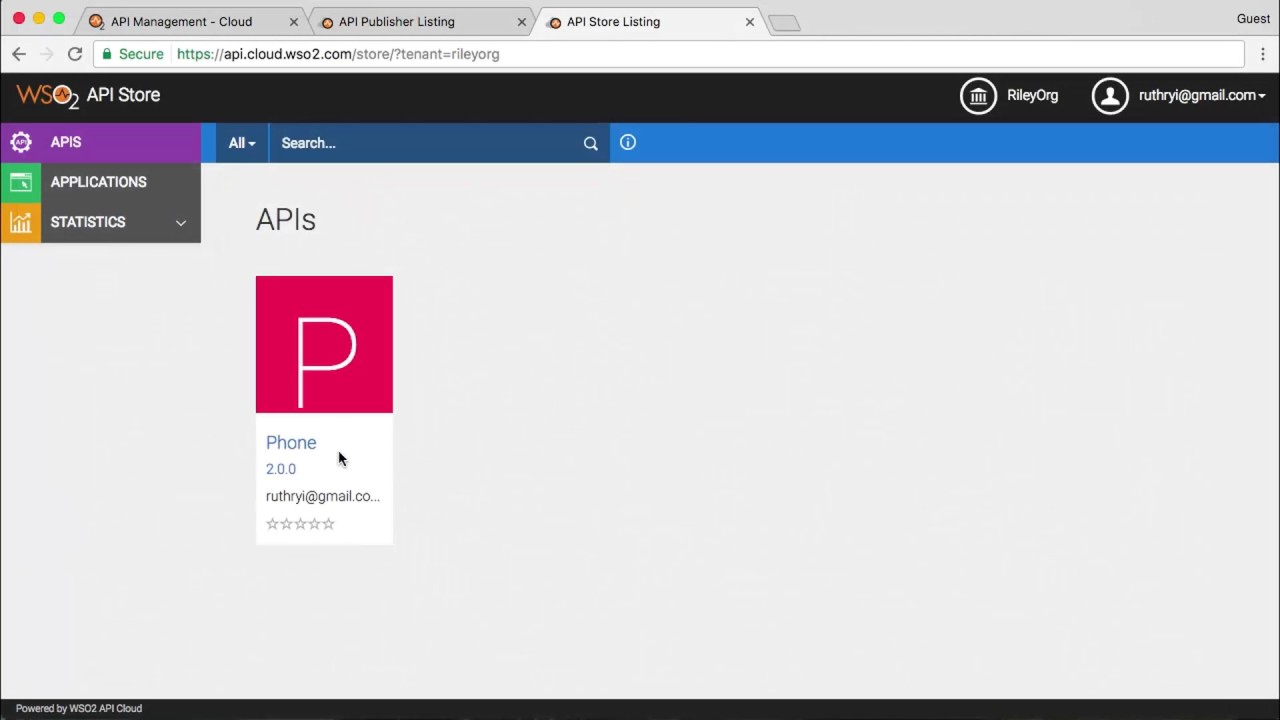
Task: Click the APIs gear icon in sidebar
Action: point(21,142)
